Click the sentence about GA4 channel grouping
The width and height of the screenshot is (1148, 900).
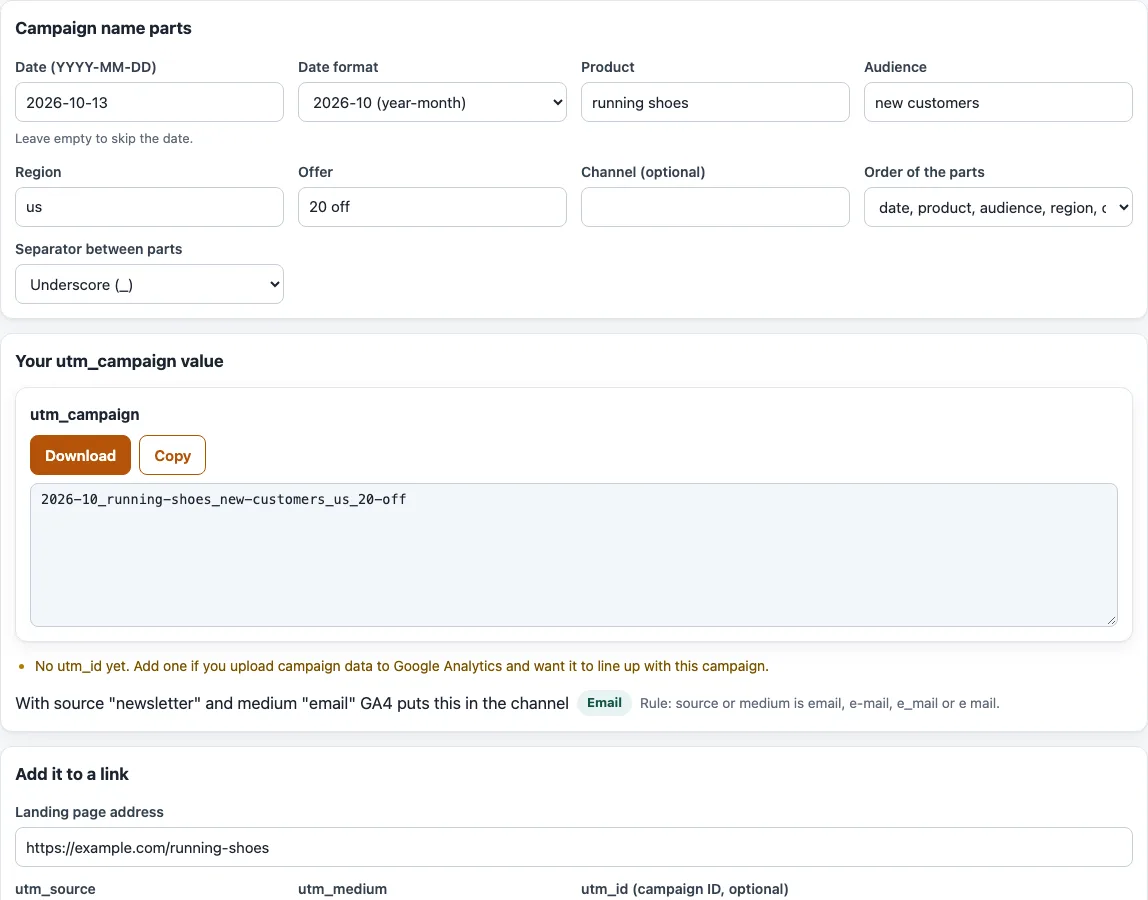[x=292, y=703]
